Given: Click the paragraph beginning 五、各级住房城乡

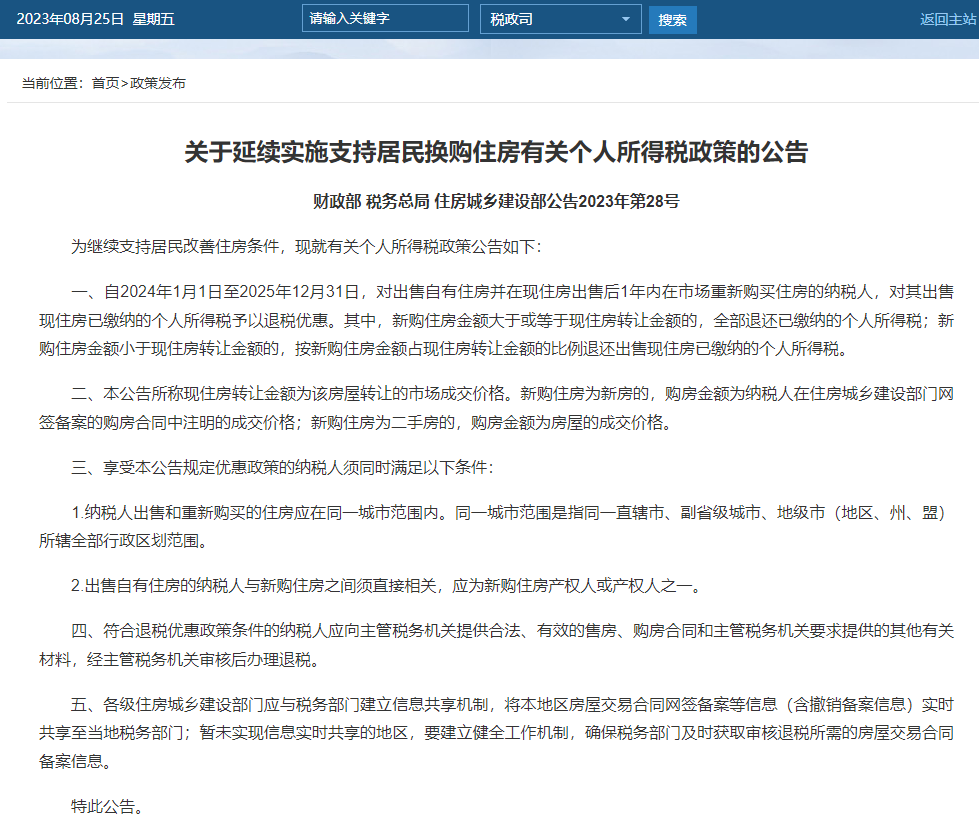Looking at the screenshot, I should [496, 733].
